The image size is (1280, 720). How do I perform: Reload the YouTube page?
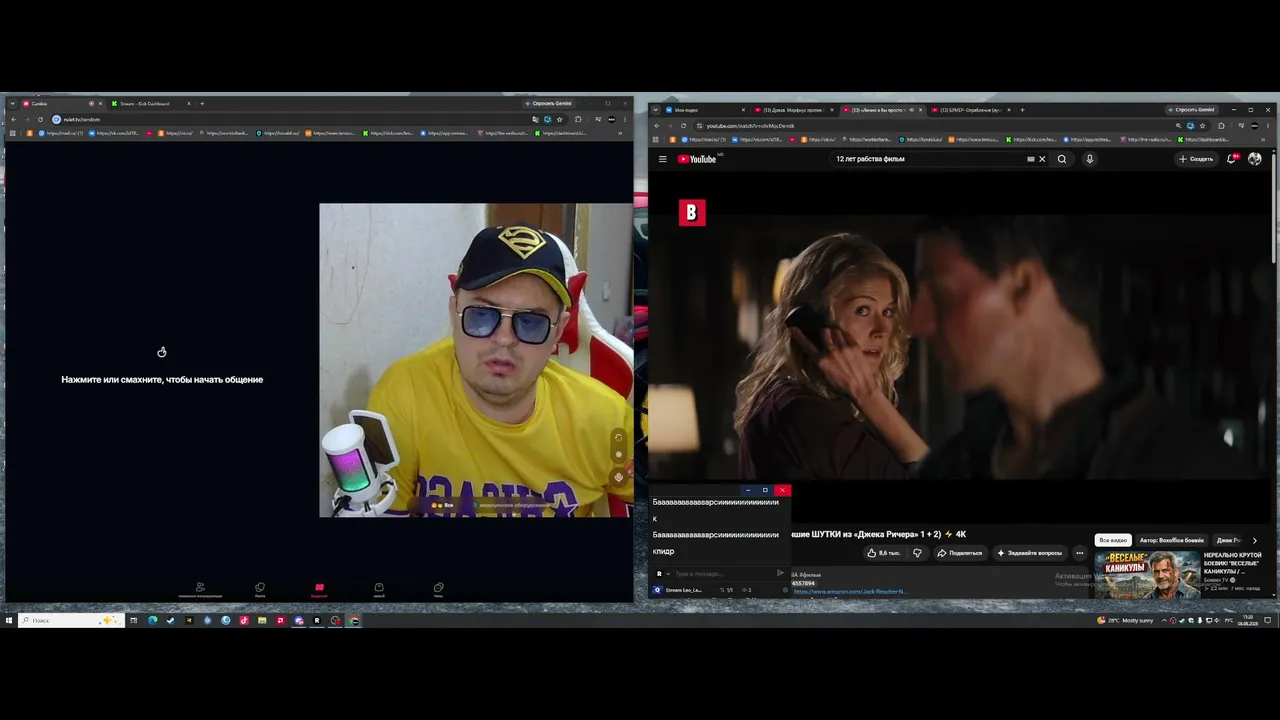683,126
